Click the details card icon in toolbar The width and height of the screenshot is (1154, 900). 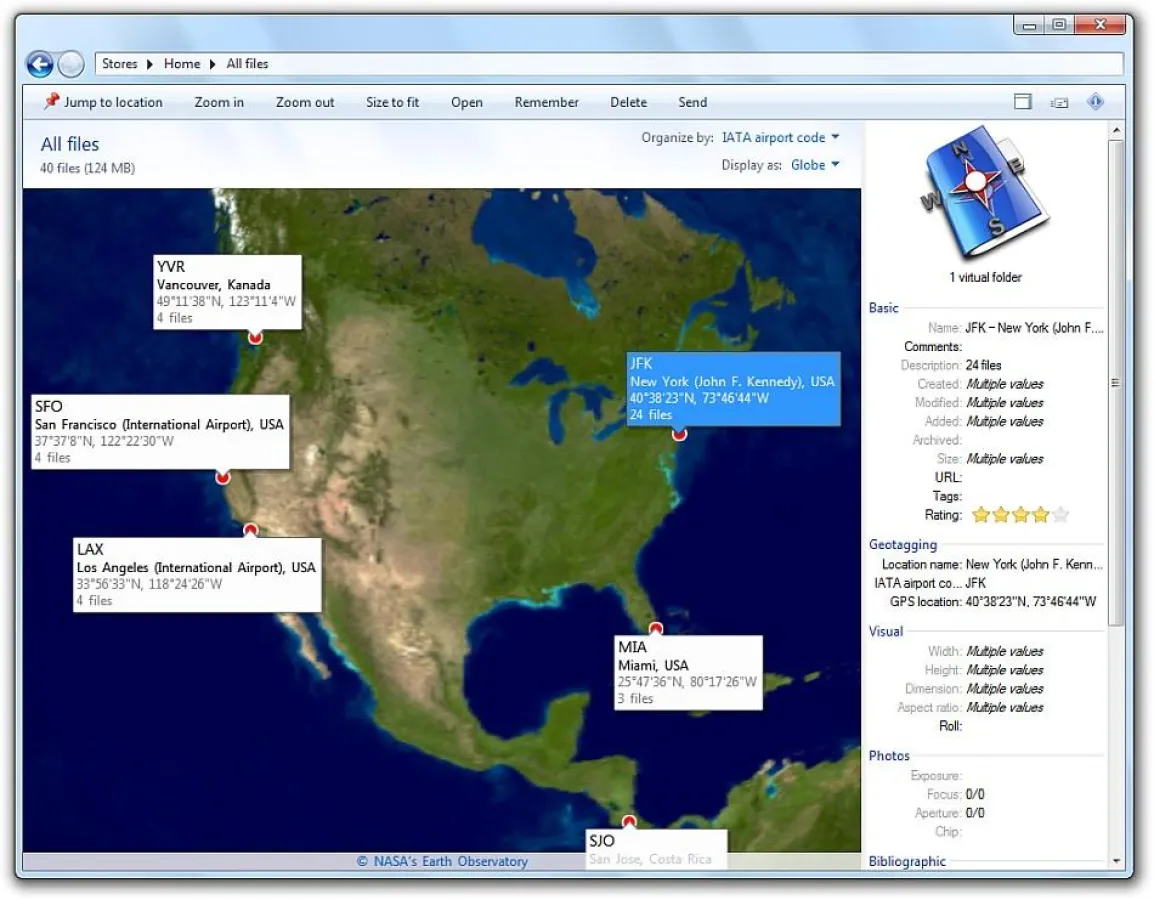1059,102
